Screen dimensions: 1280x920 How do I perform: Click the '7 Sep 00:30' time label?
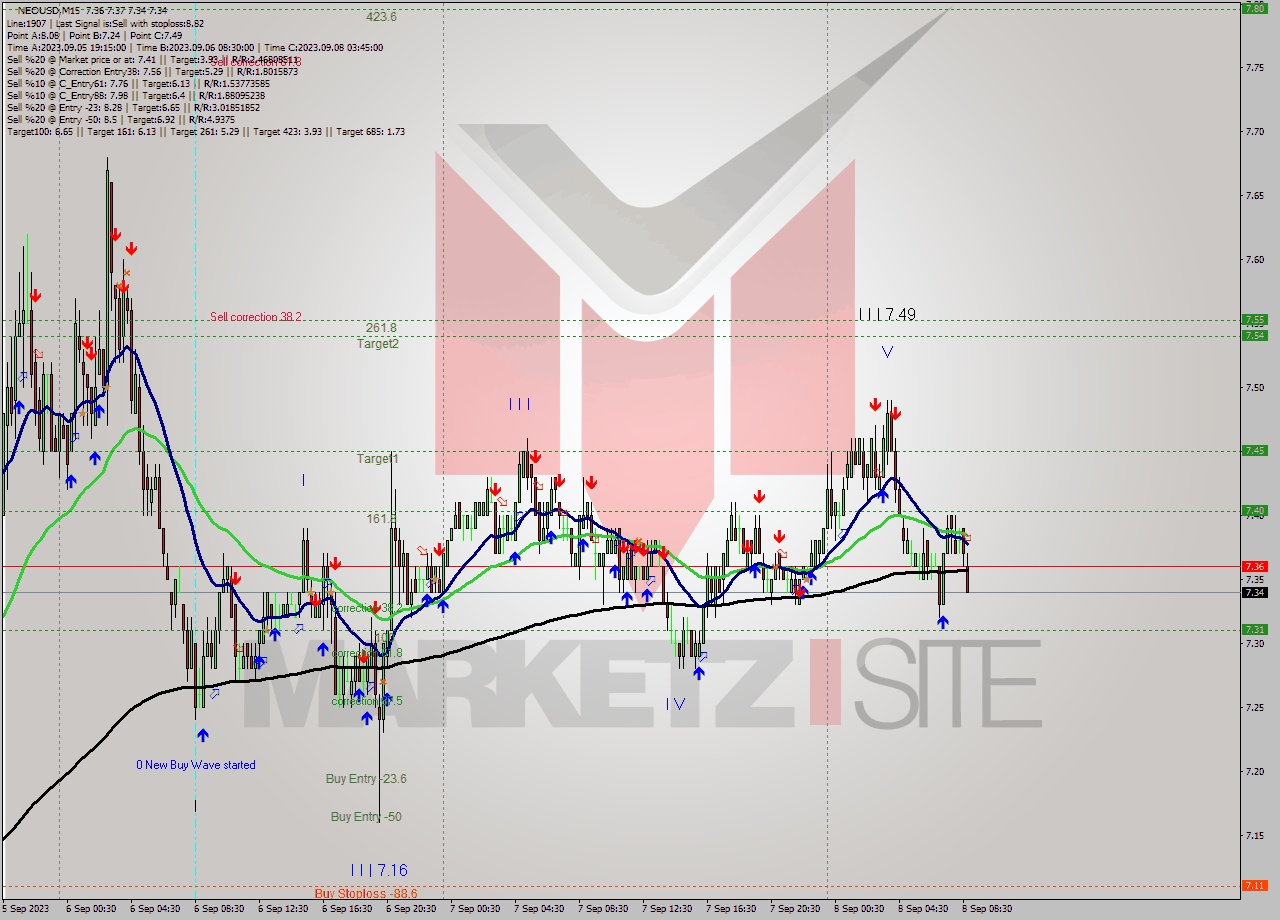pos(475,909)
